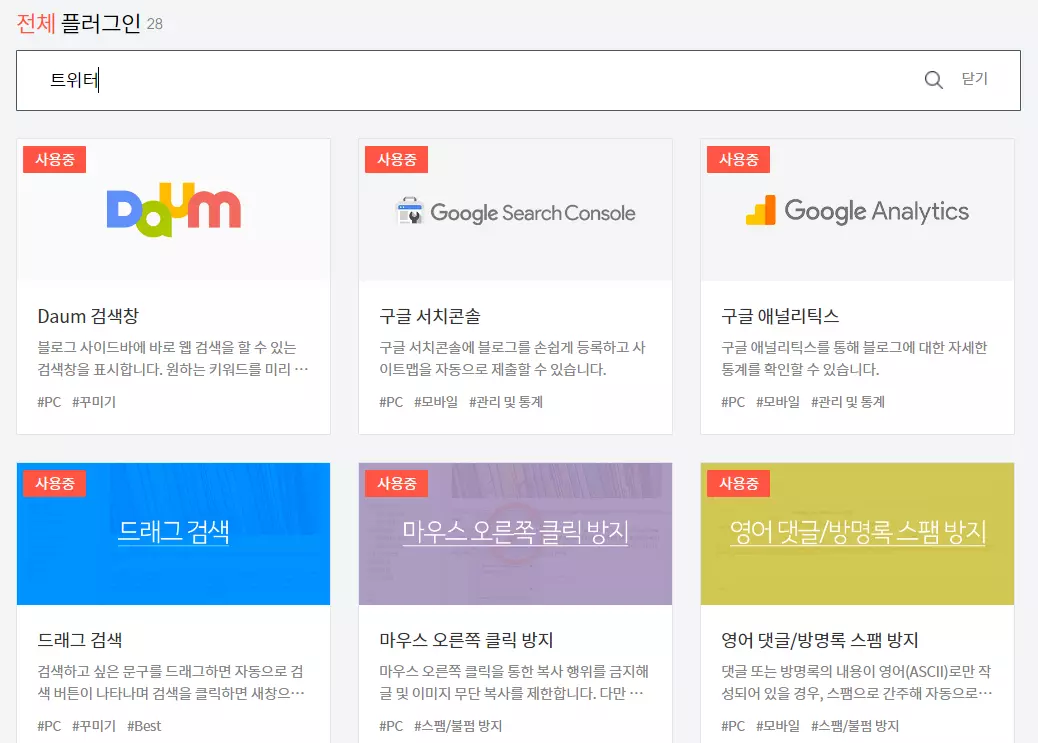This screenshot has height=743, width=1038.
Task: Click the 드래그 검색 description text
Action: (x=171, y=682)
